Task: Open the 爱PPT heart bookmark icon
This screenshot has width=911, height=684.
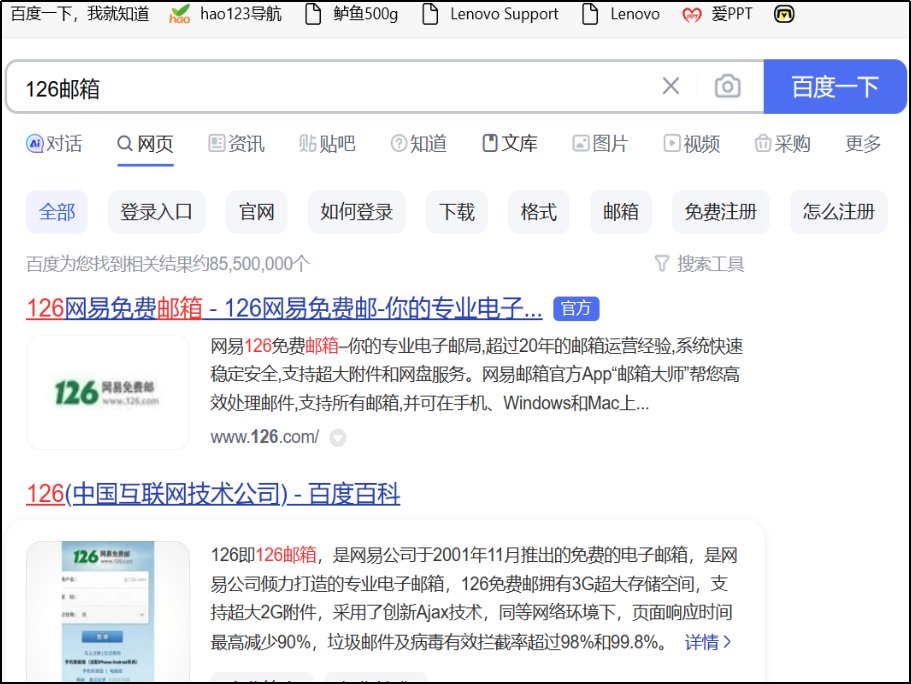Action: [x=692, y=14]
